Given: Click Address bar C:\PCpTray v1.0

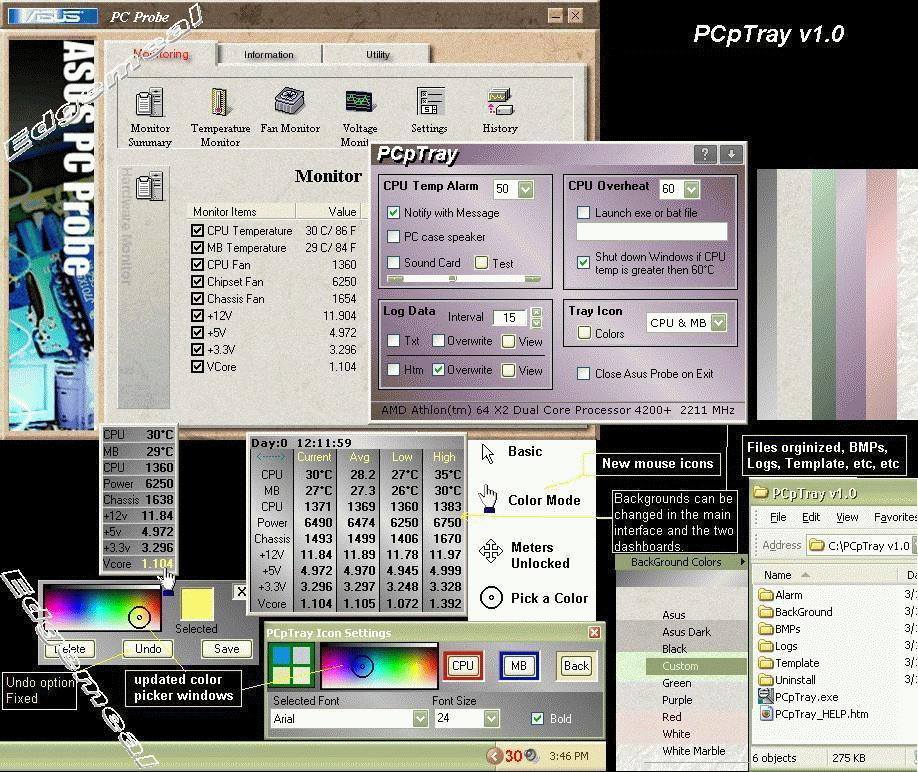Looking at the screenshot, I should pos(859,545).
